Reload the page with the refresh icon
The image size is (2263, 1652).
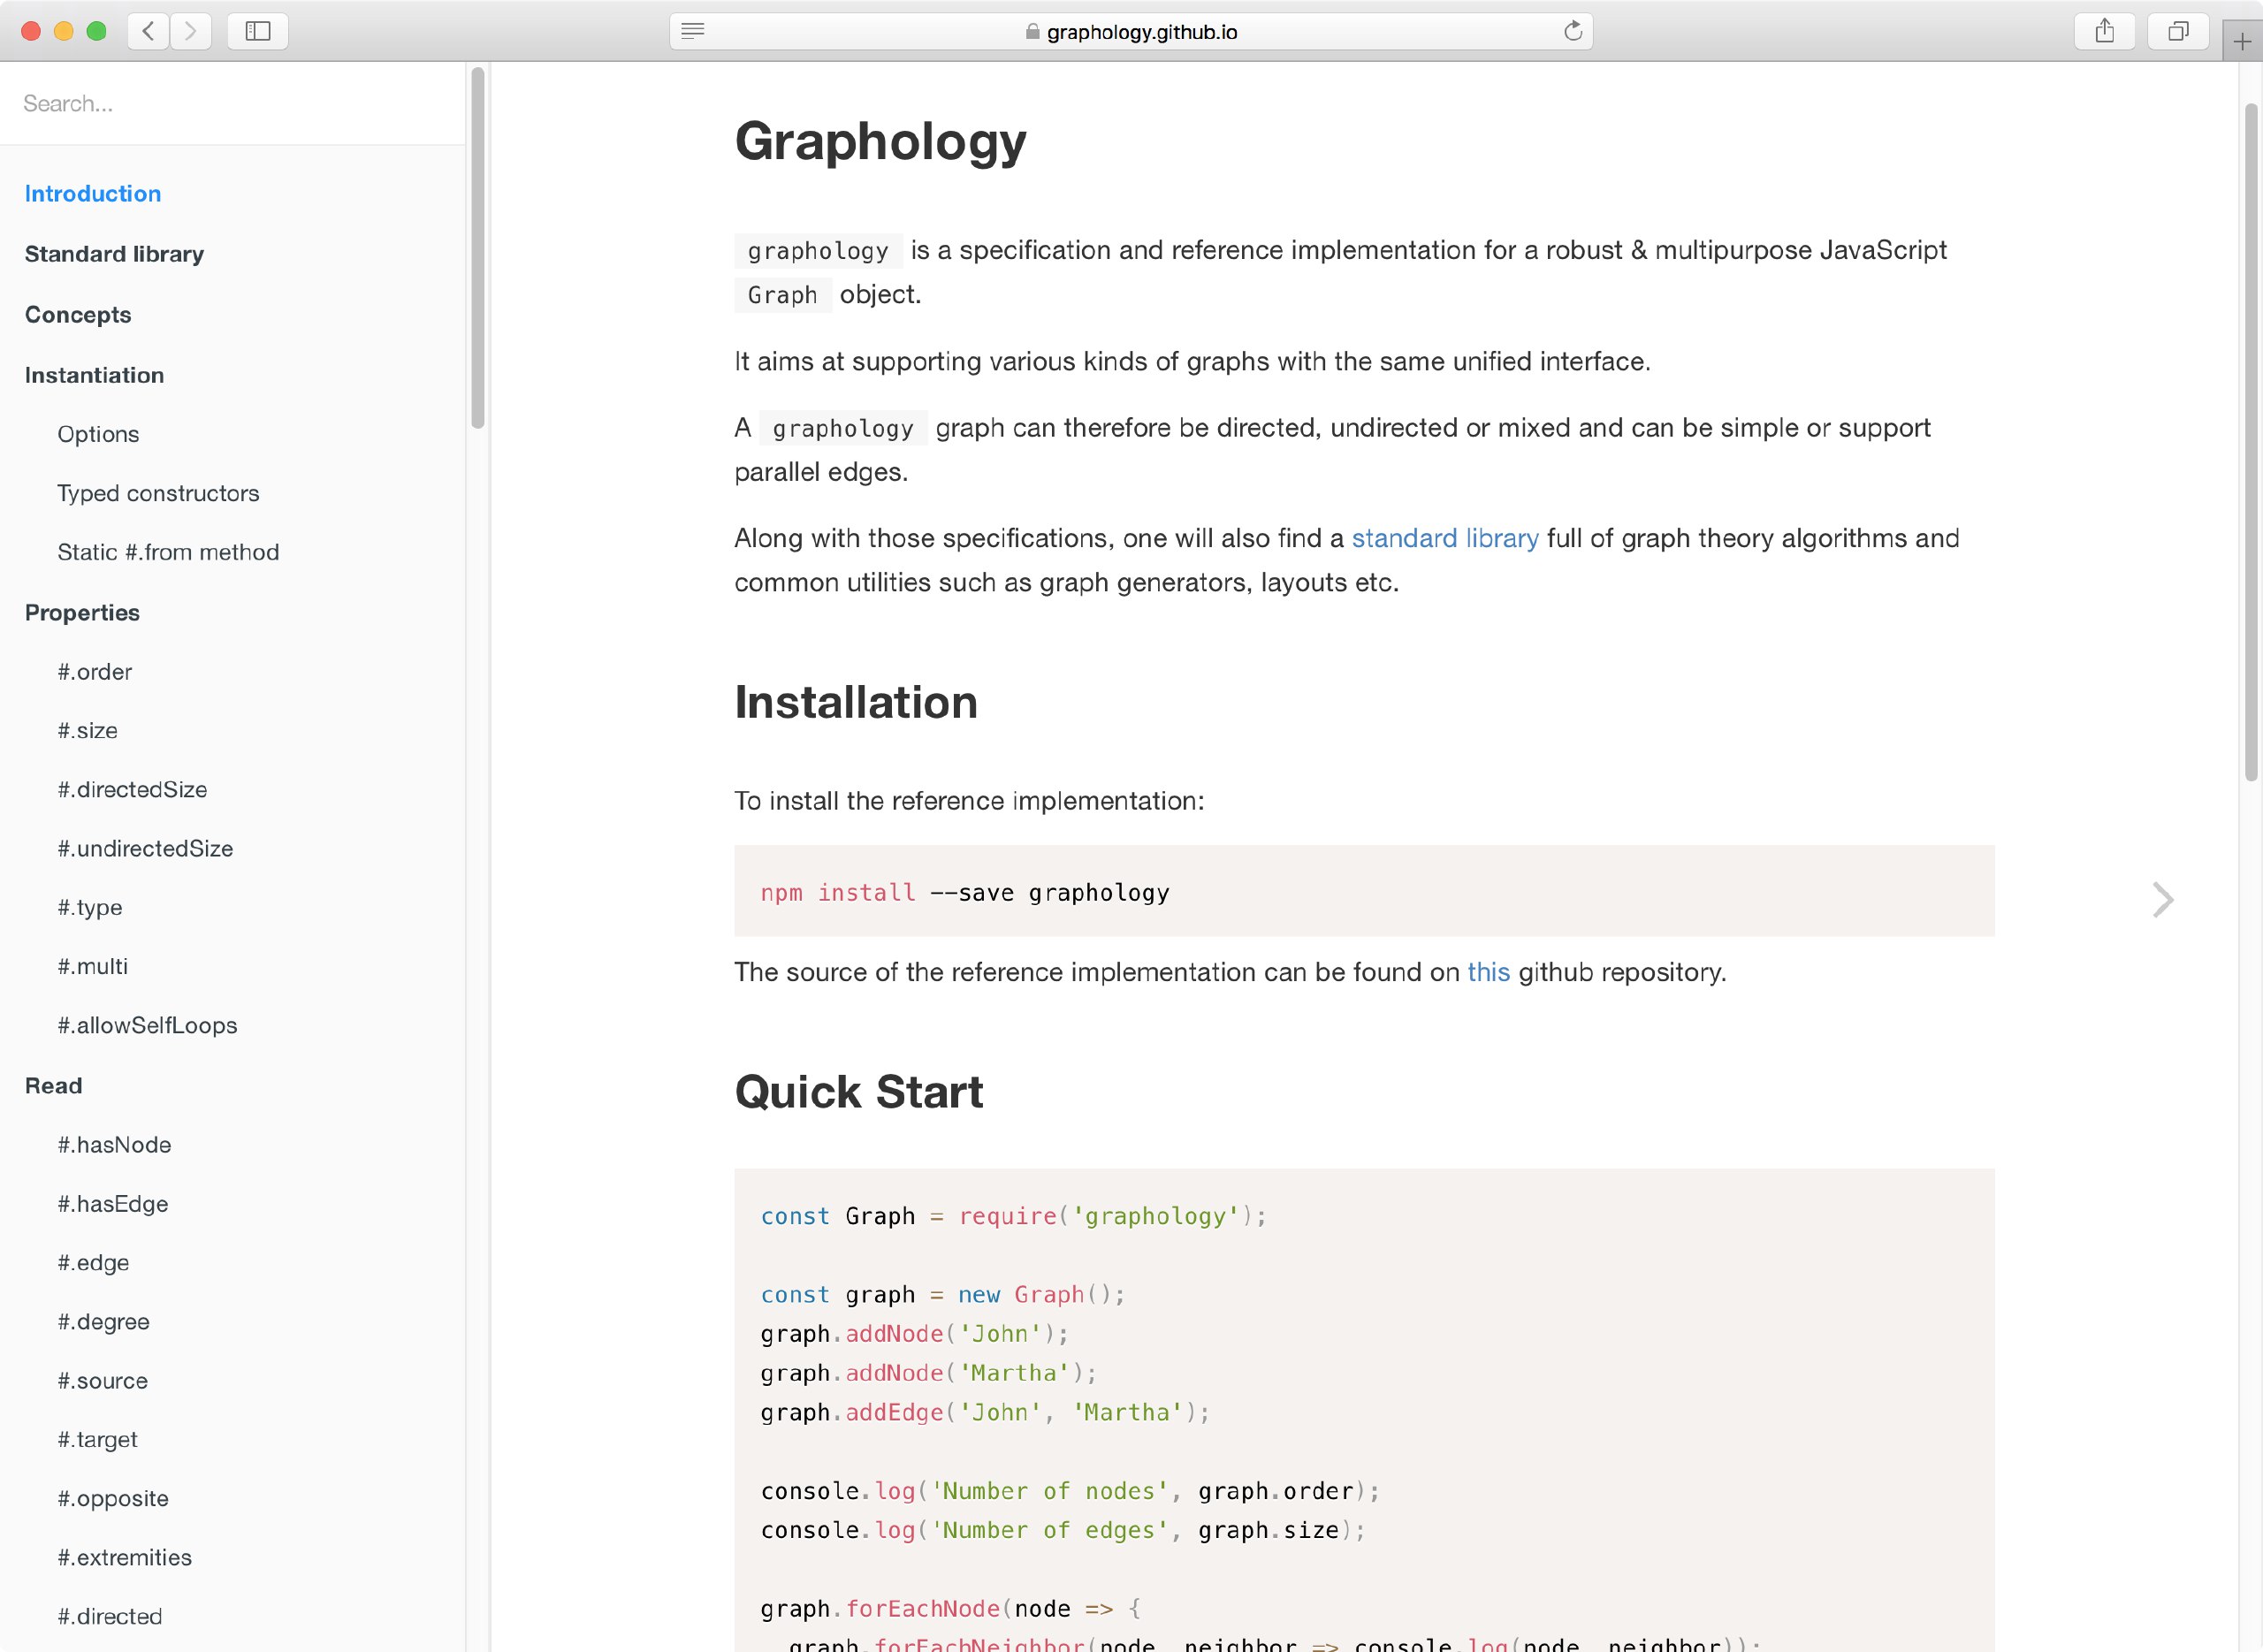click(1573, 31)
